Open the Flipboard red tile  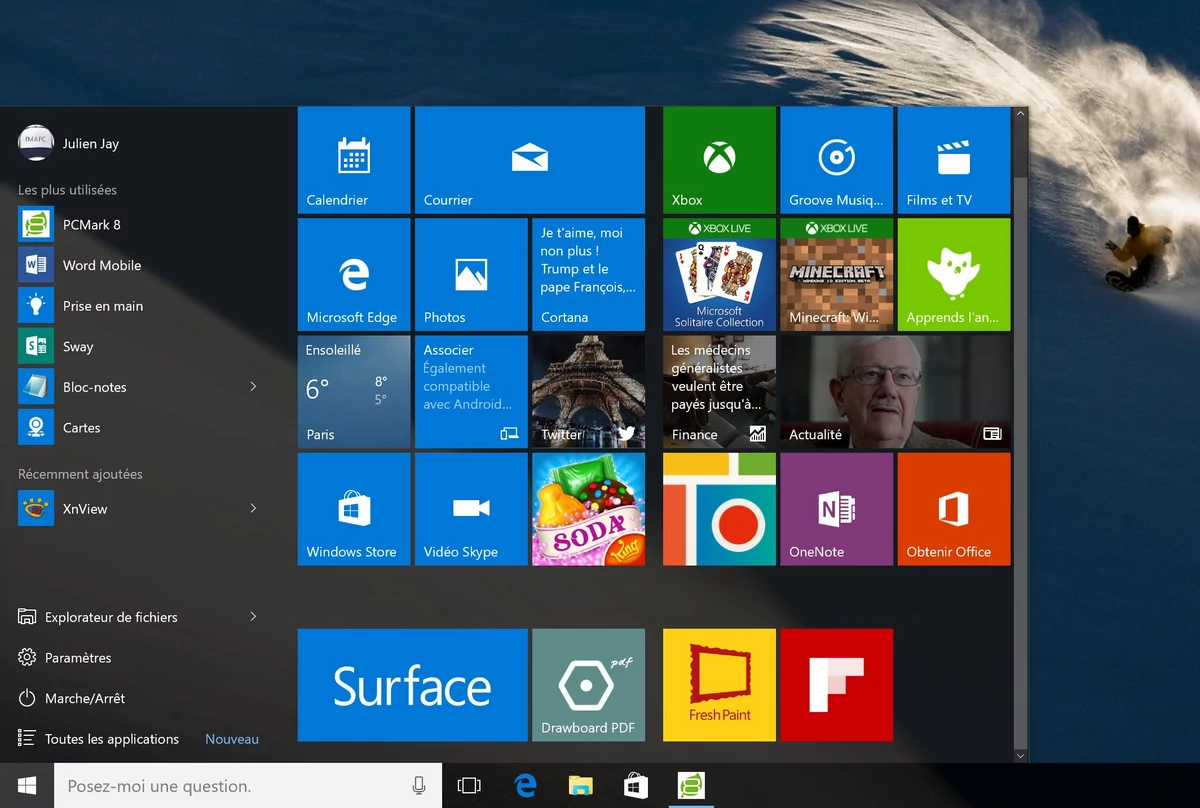[x=836, y=685]
